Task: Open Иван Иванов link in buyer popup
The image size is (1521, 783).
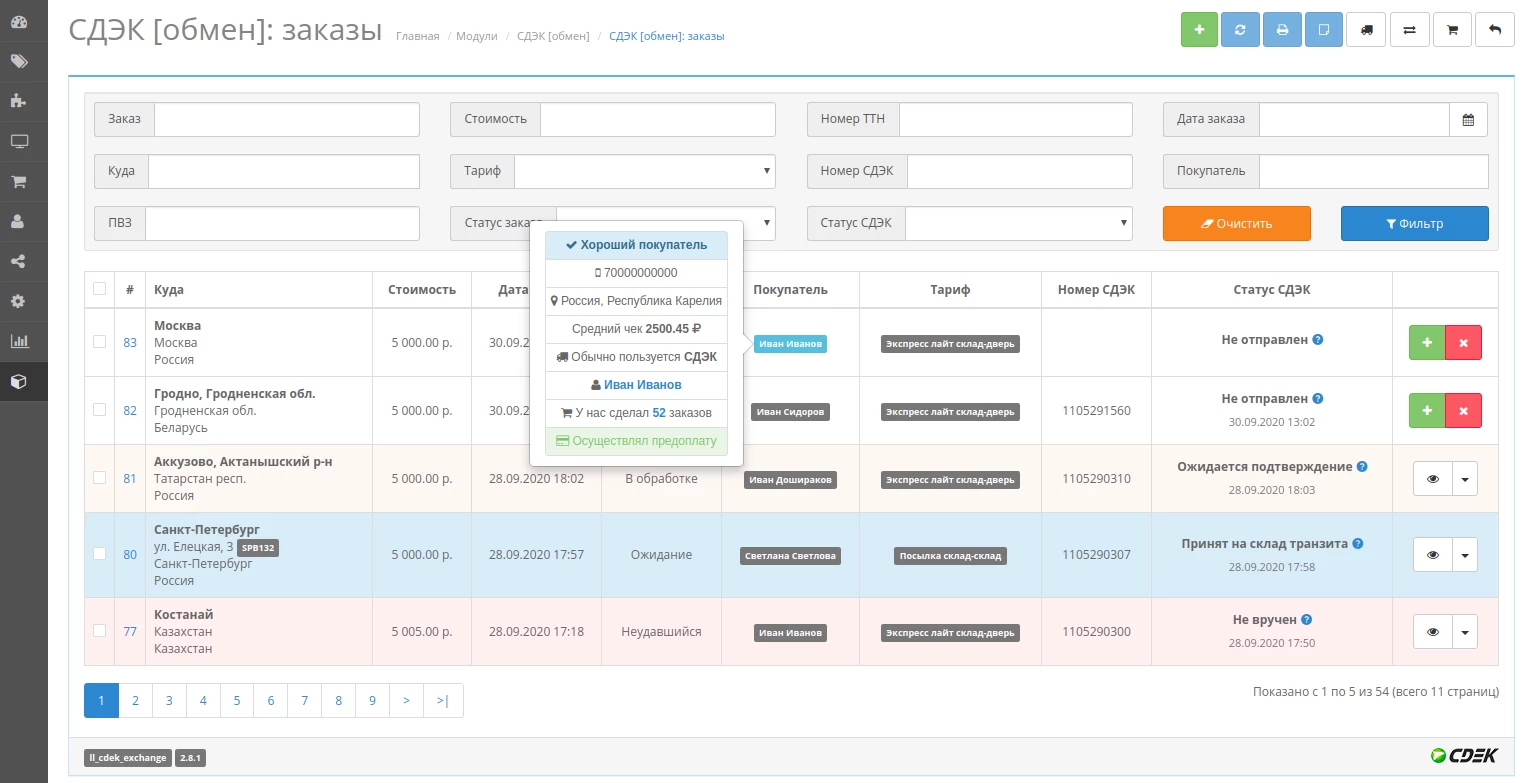Action: 643,384
